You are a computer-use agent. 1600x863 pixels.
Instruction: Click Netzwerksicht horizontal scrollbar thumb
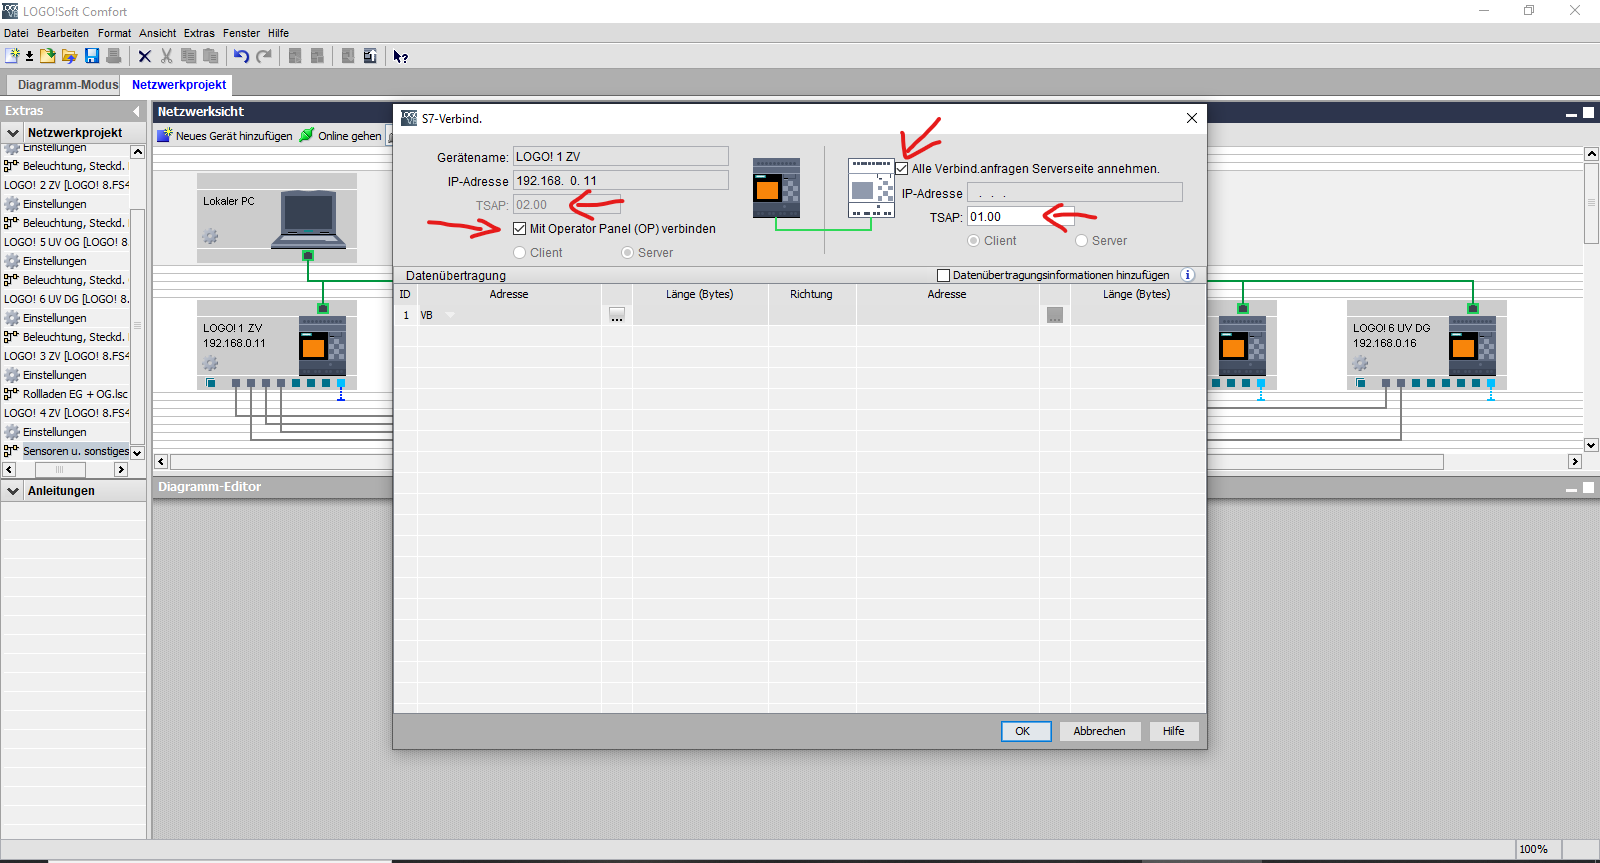coord(807,462)
